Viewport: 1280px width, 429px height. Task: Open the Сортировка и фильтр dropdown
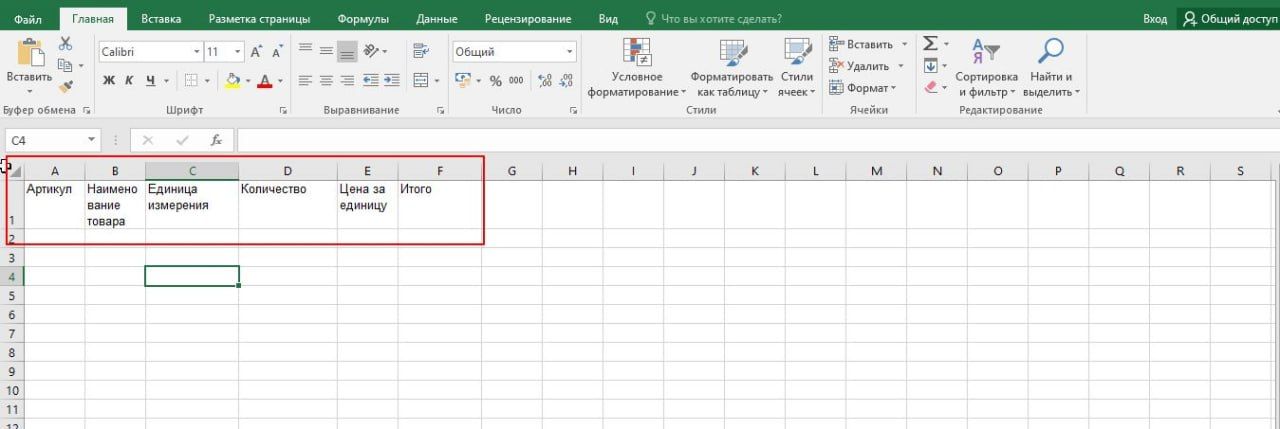(986, 68)
